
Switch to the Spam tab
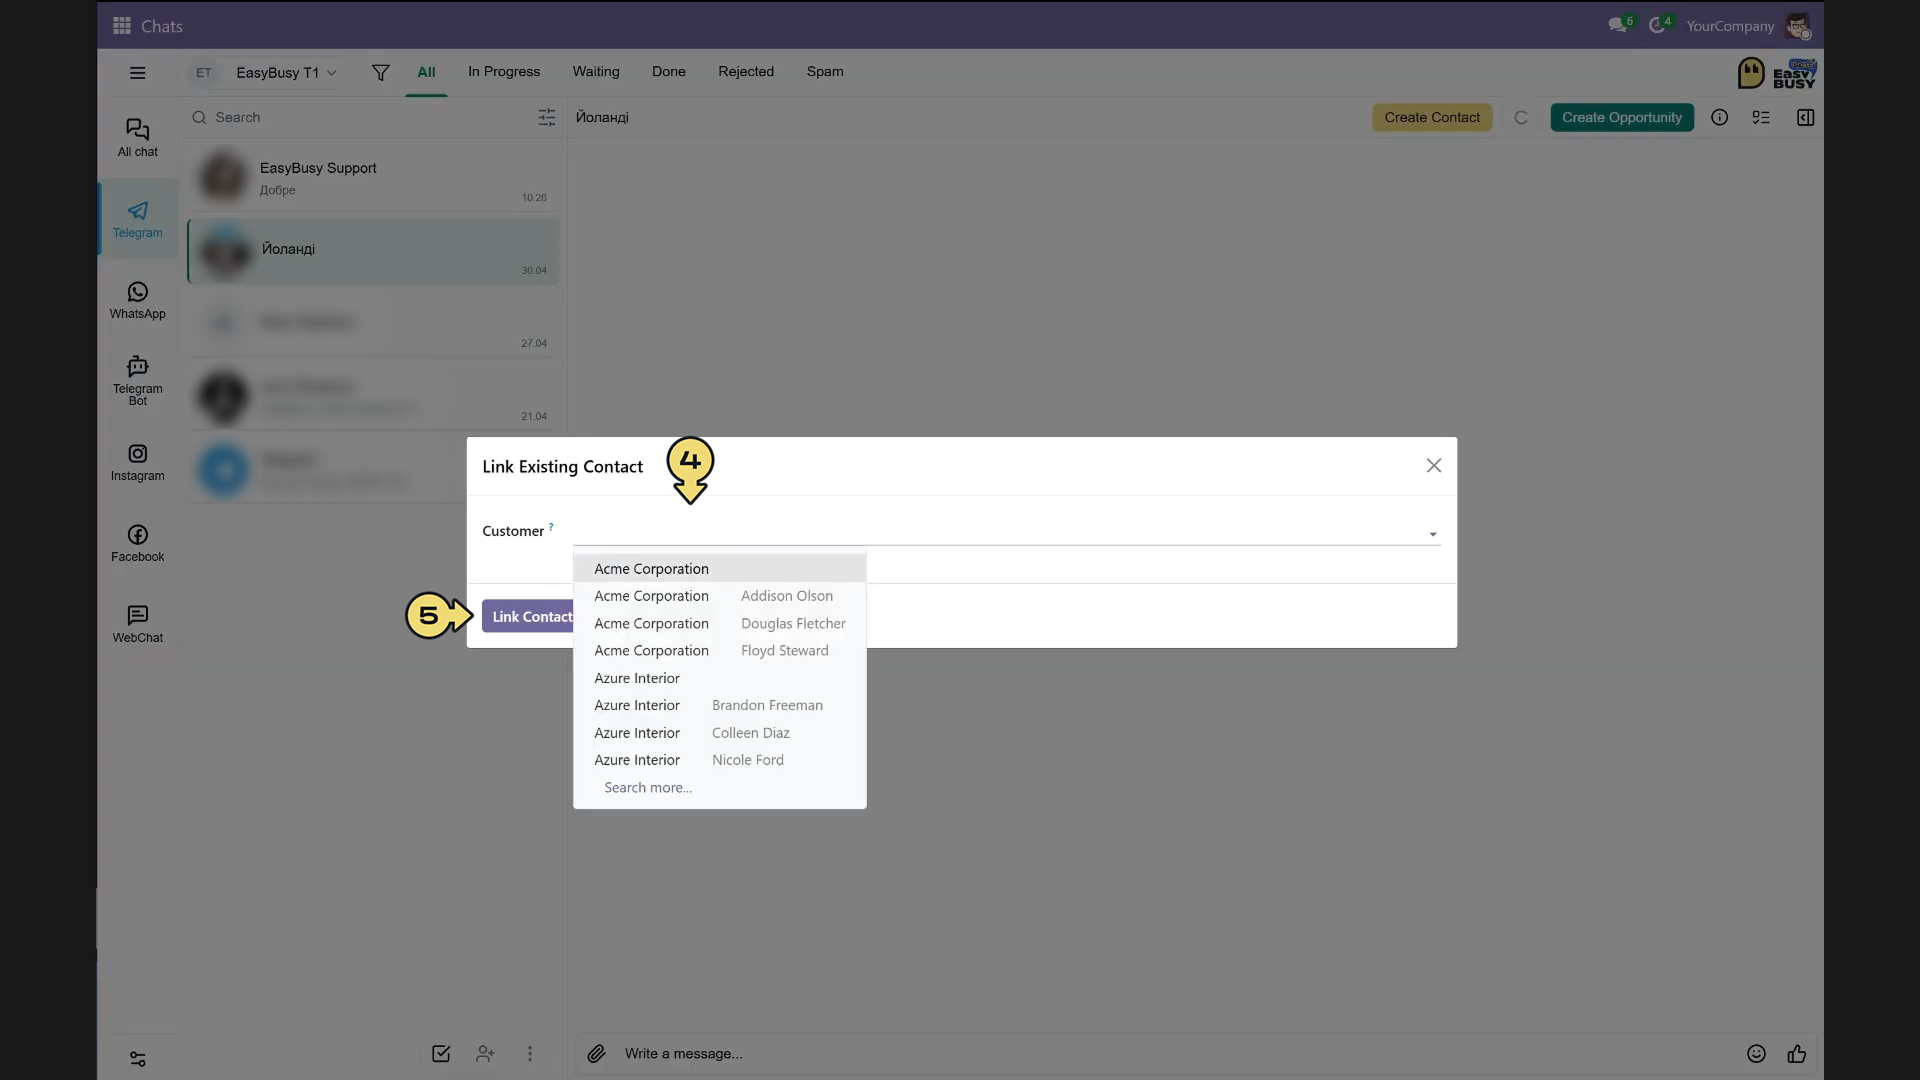click(x=825, y=72)
